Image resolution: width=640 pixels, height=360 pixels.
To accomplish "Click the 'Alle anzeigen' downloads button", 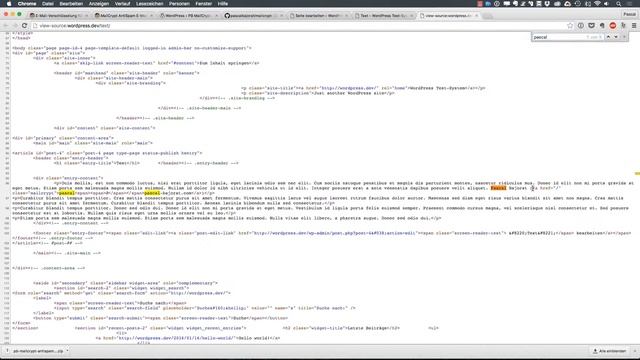I will (609, 351).
